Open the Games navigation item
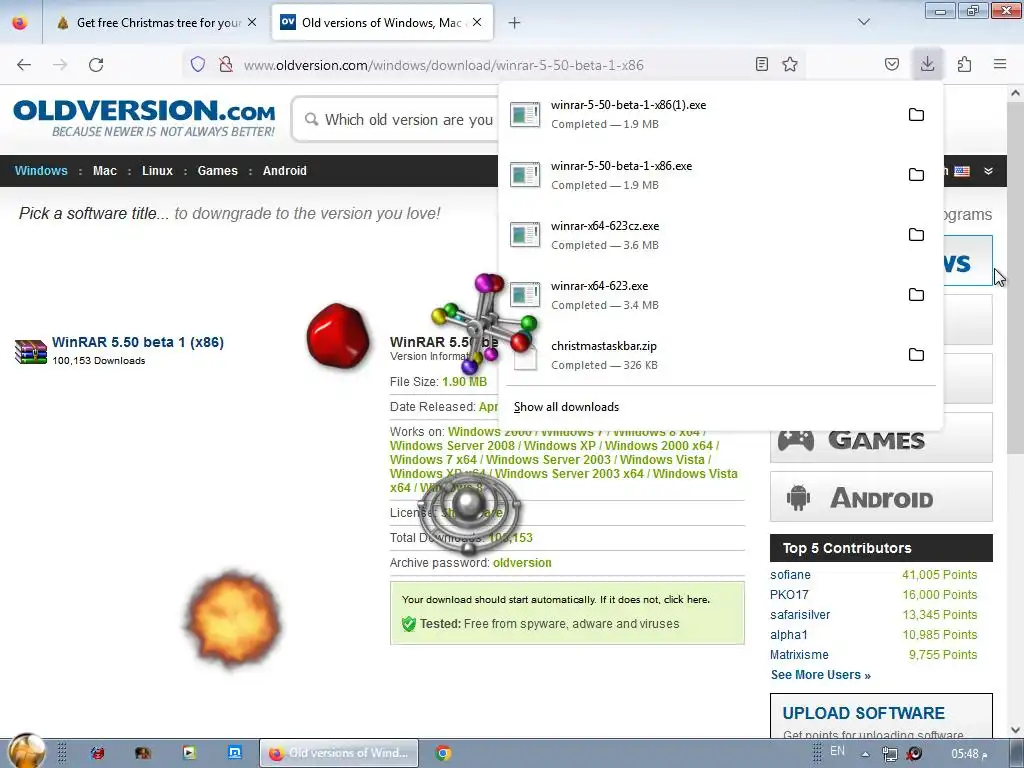This screenshot has height=768, width=1024. pyautogui.click(x=217, y=170)
